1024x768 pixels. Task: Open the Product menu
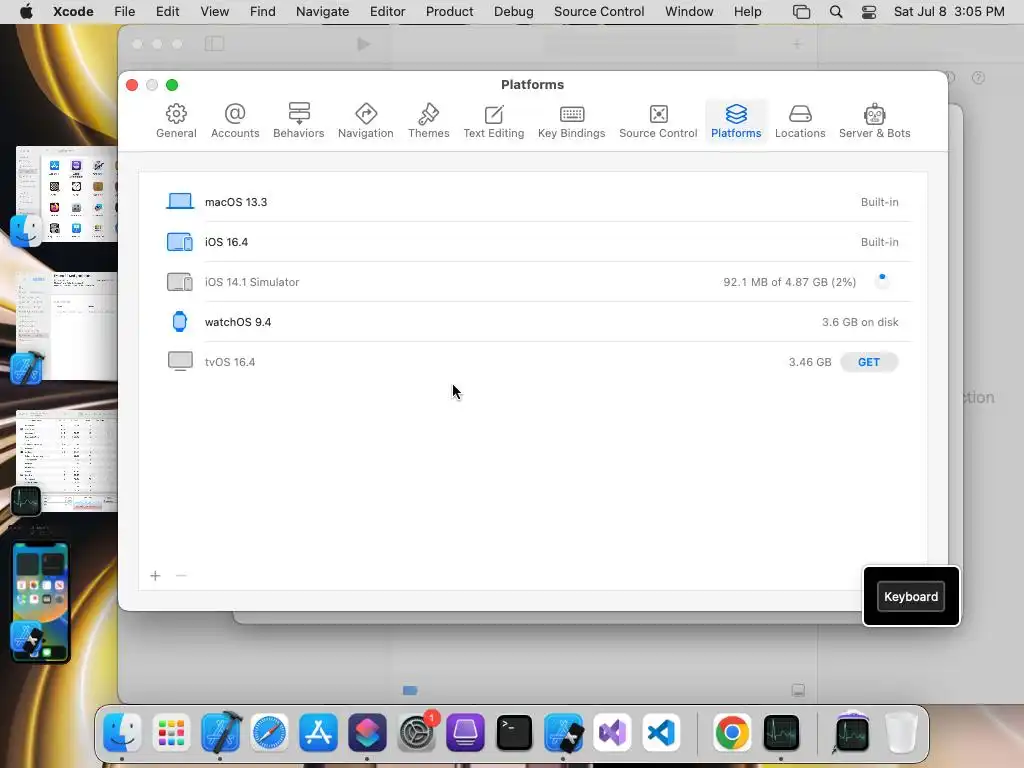(449, 11)
